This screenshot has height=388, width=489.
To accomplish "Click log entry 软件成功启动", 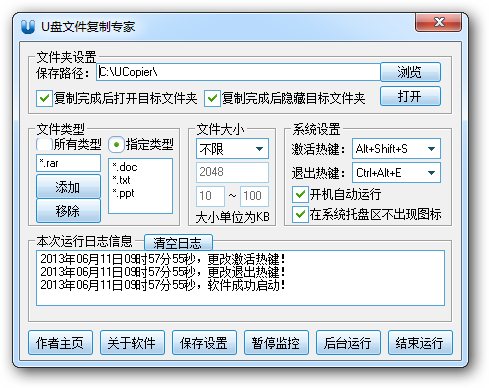I will [x=163, y=285].
